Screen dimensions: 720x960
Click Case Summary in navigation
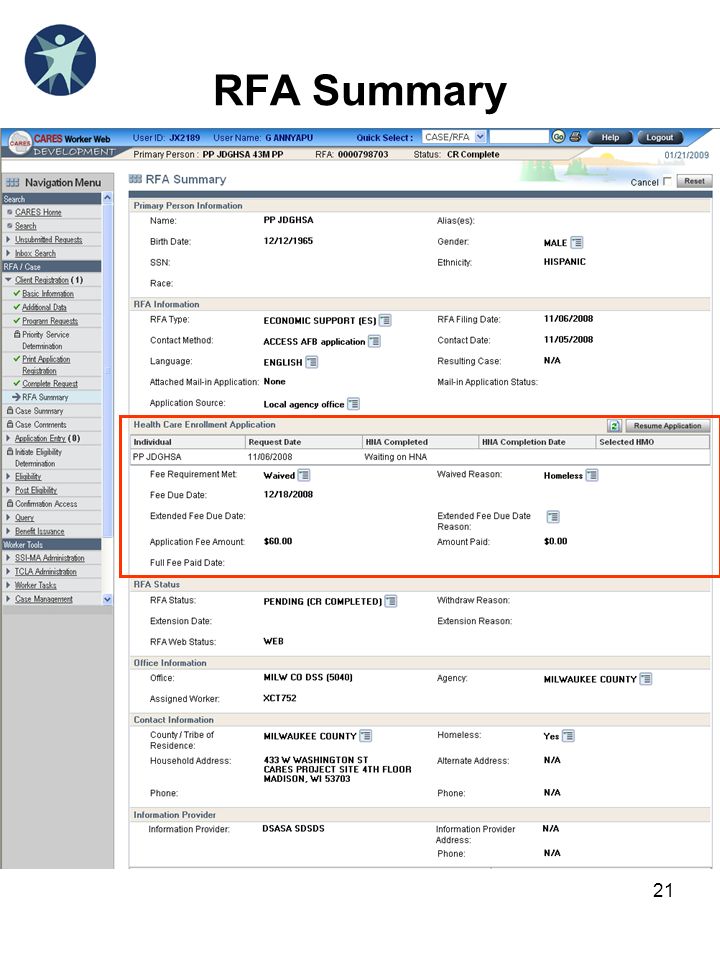click(39, 411)
